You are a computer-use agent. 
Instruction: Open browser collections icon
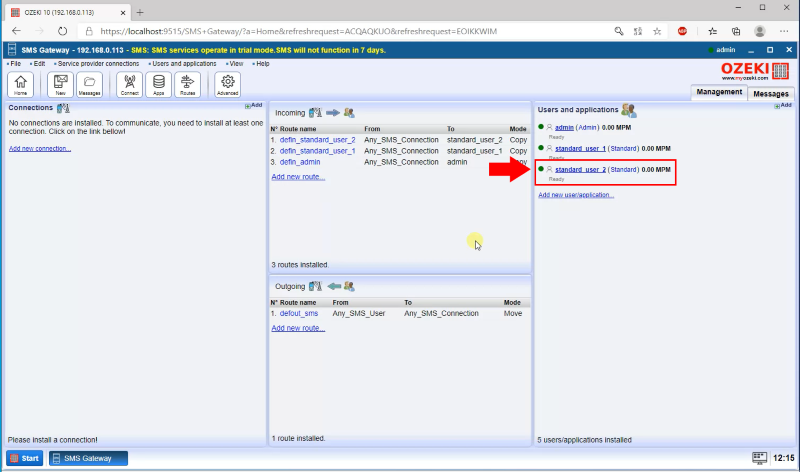coord(736,31)
